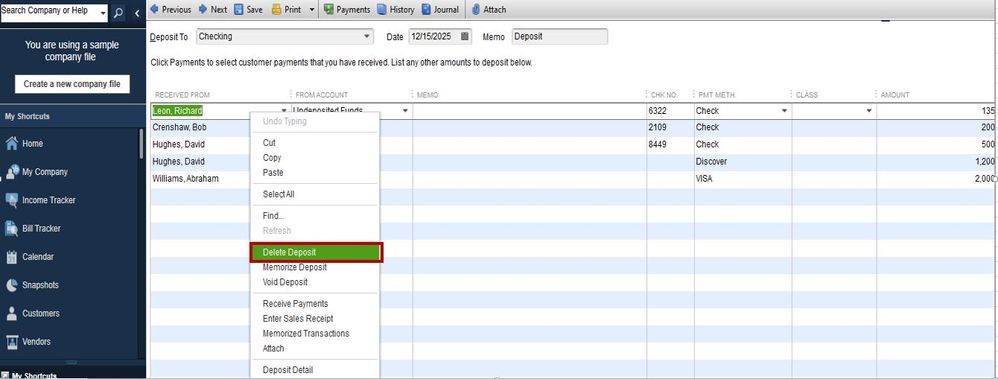This screenshot has height=379, width=998.
Task: Click the Amount column header
Action: [x=895, y=95]
